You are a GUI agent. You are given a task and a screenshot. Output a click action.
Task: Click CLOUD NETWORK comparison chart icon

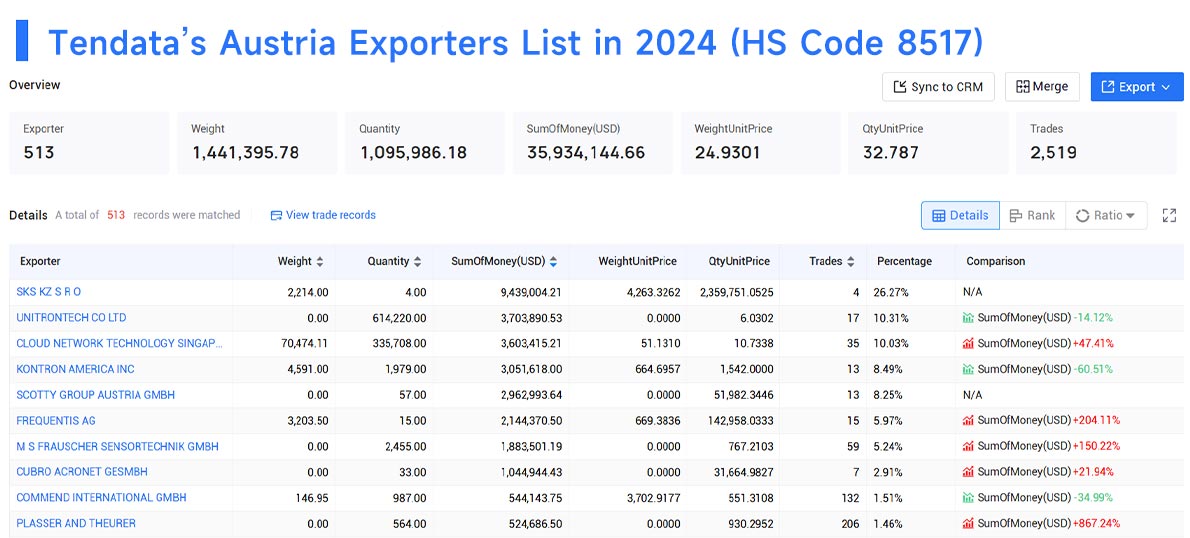968,343
